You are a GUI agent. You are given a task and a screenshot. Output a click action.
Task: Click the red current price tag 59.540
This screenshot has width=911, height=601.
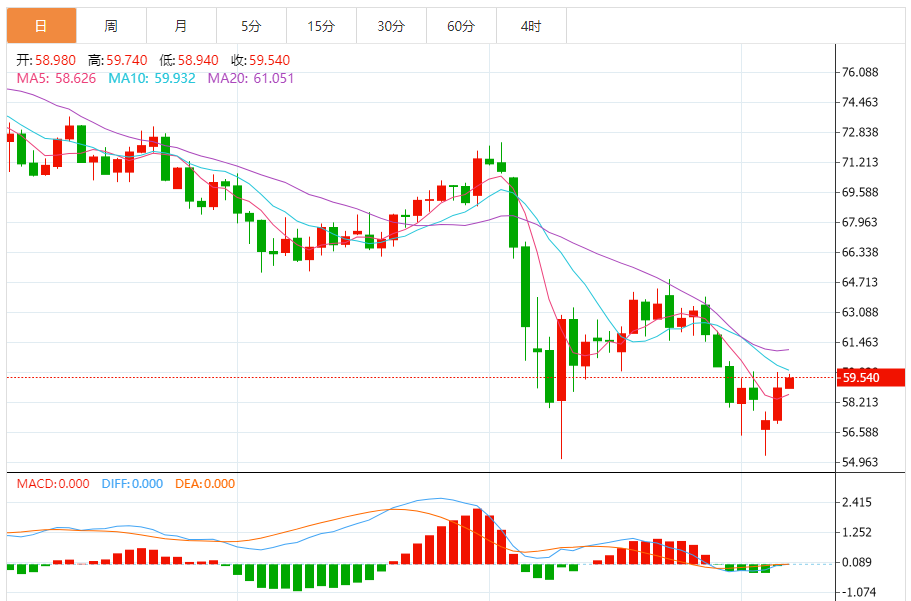tap(871, 377)
